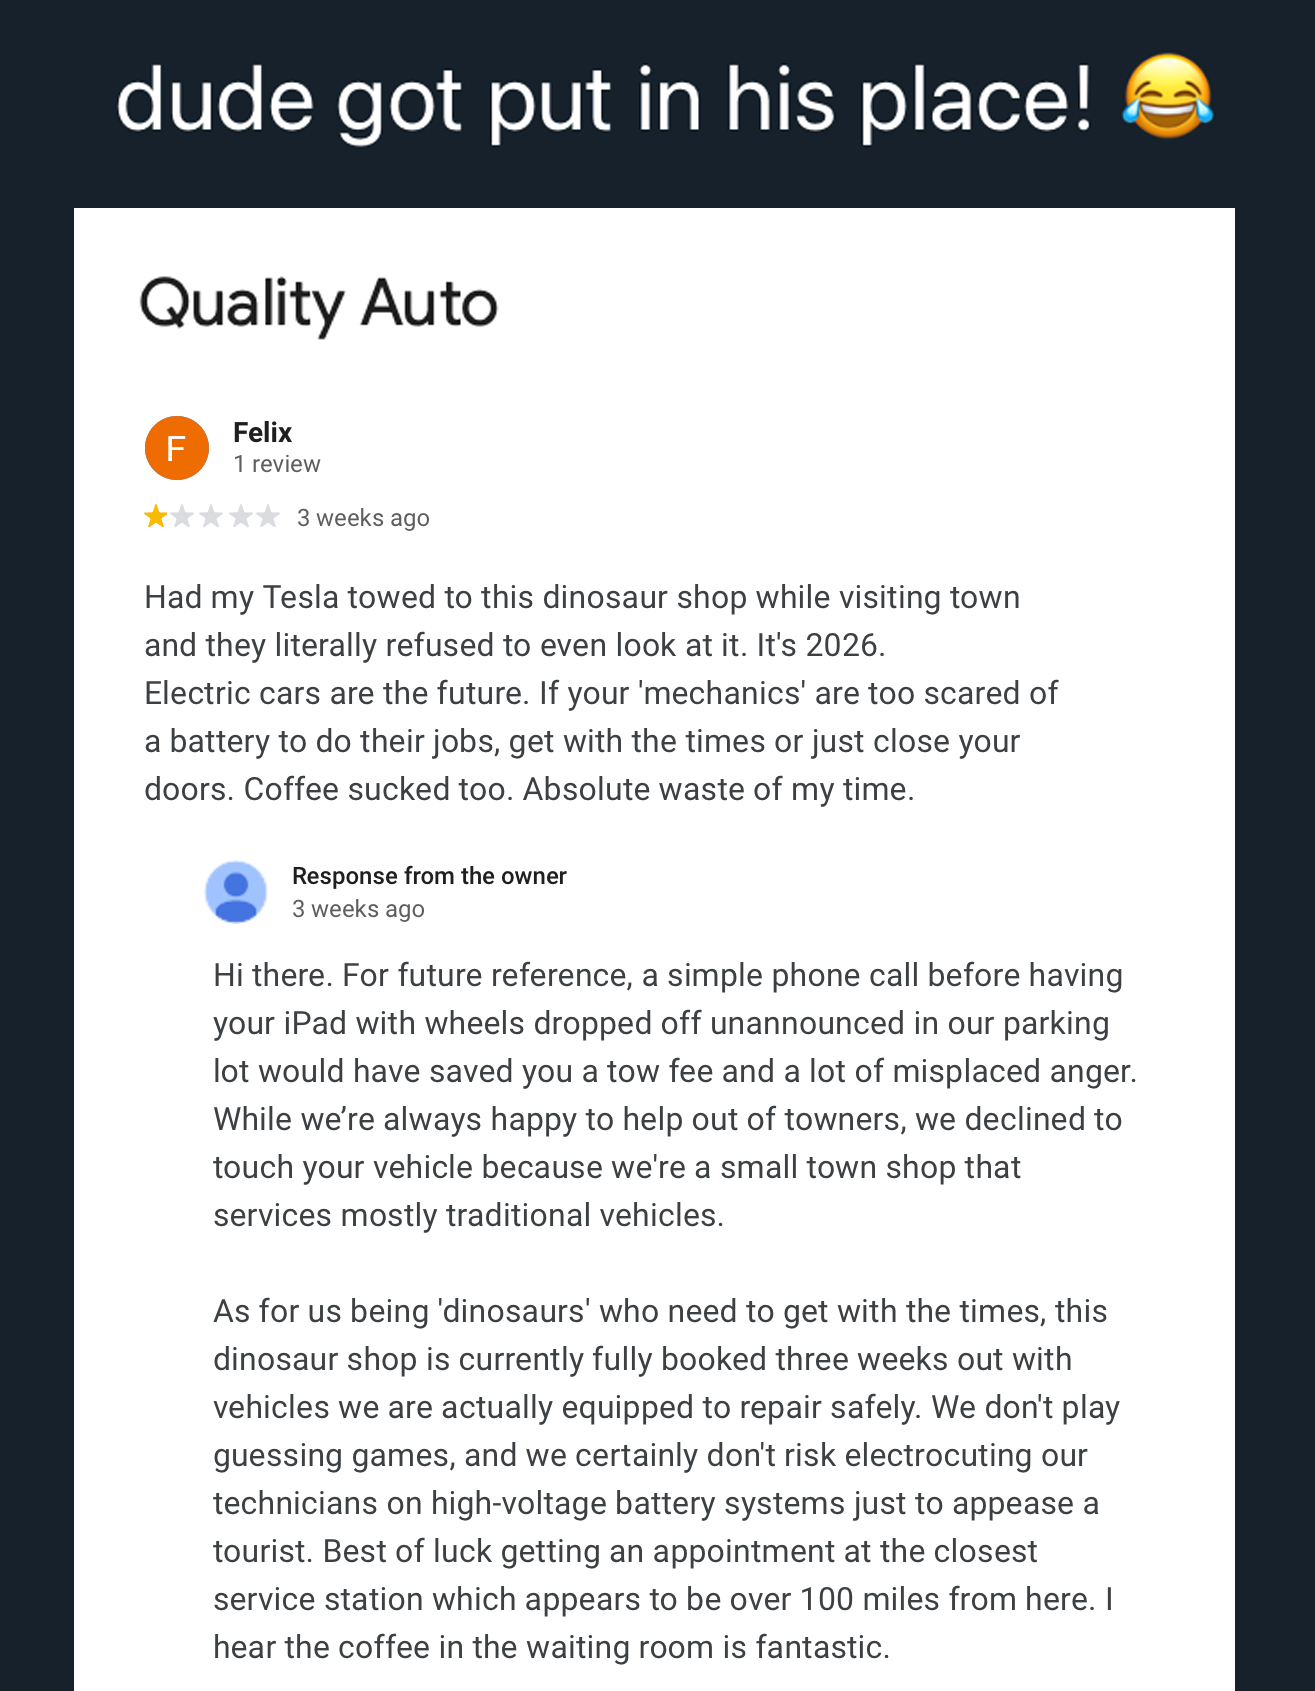Screen dimensions: 1315x1691
Task: Click the fifth and last rating star
Action: coord(268,517)
